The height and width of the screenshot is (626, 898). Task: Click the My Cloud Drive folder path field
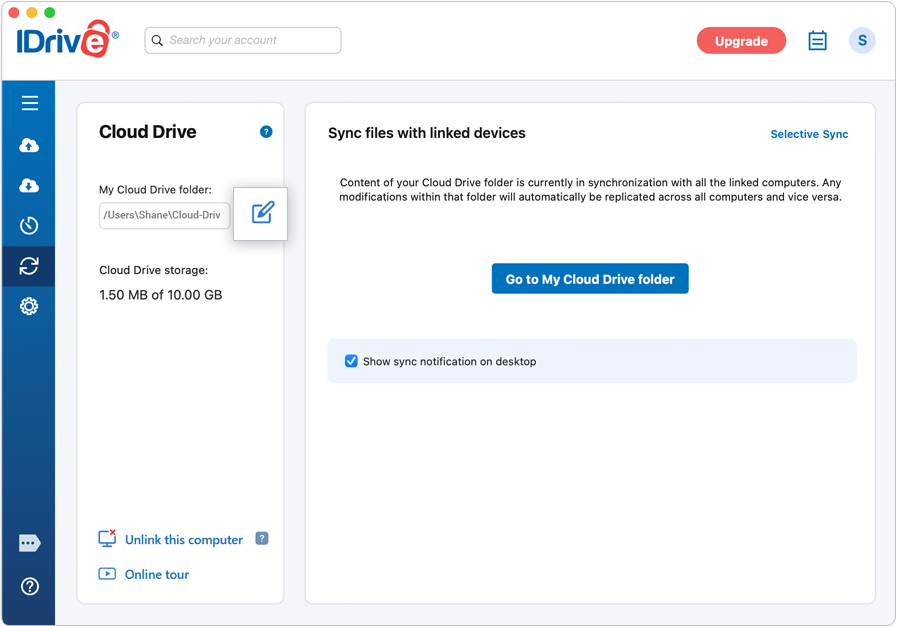[x=164, y=215]
